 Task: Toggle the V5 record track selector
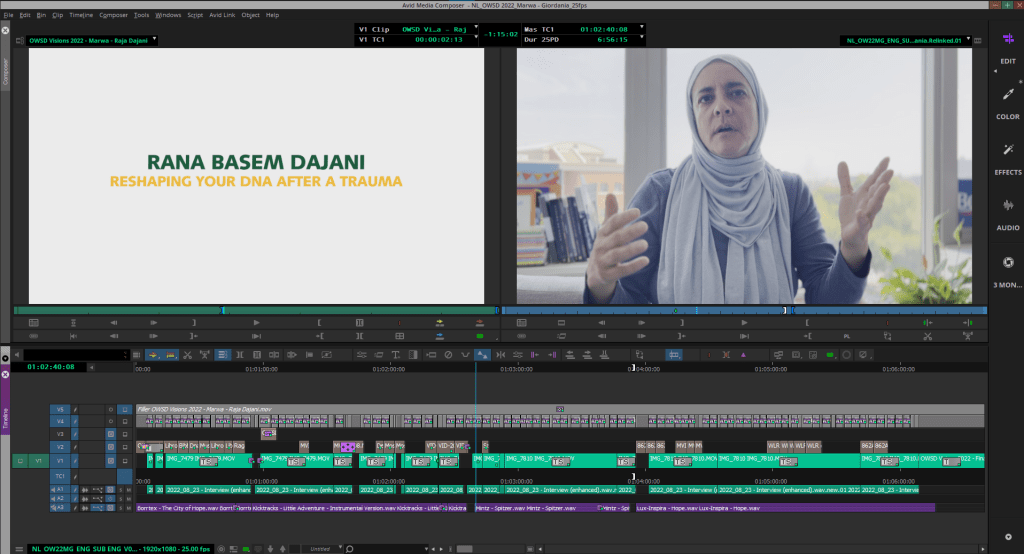tap(59, 409)
